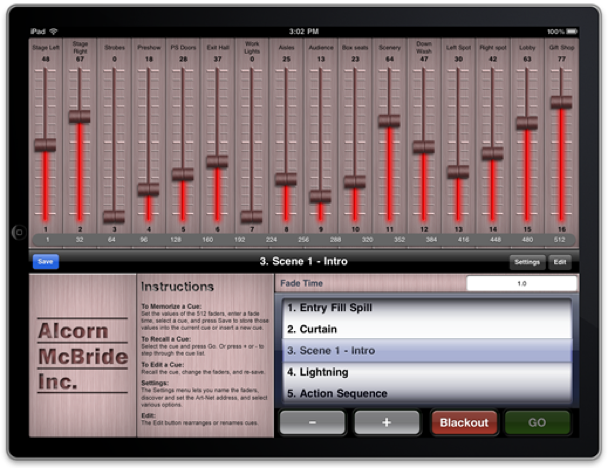
Task: Step to previous cue with minus button
Action: pos(312,422)
